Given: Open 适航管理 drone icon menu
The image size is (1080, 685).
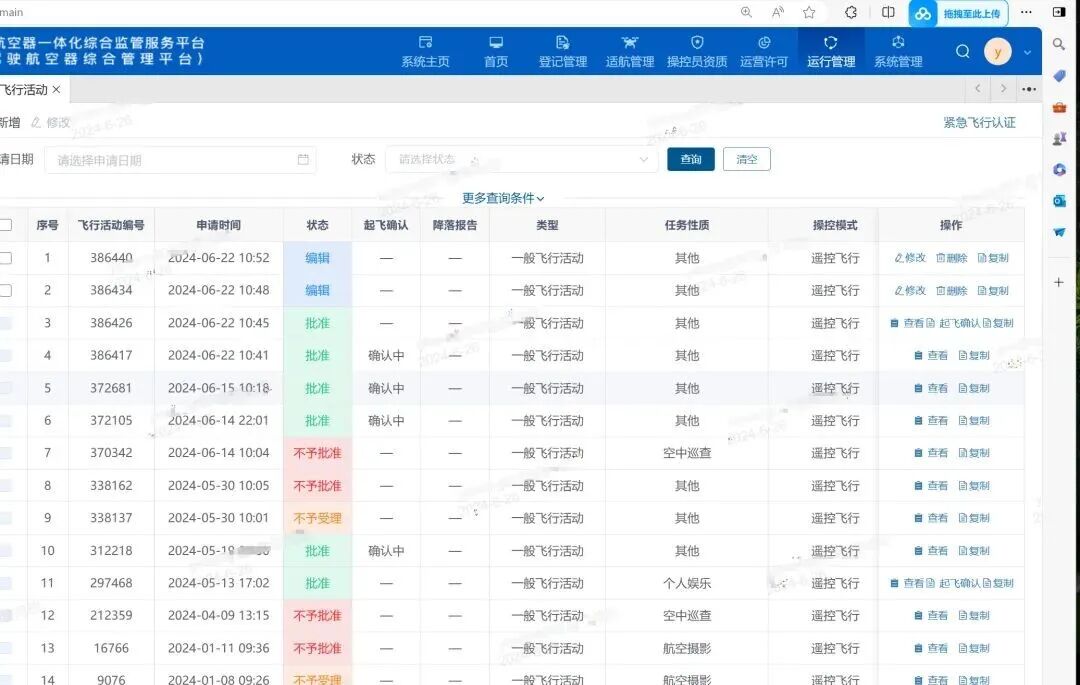Looking at the screenshot, I should coord(630,43).
